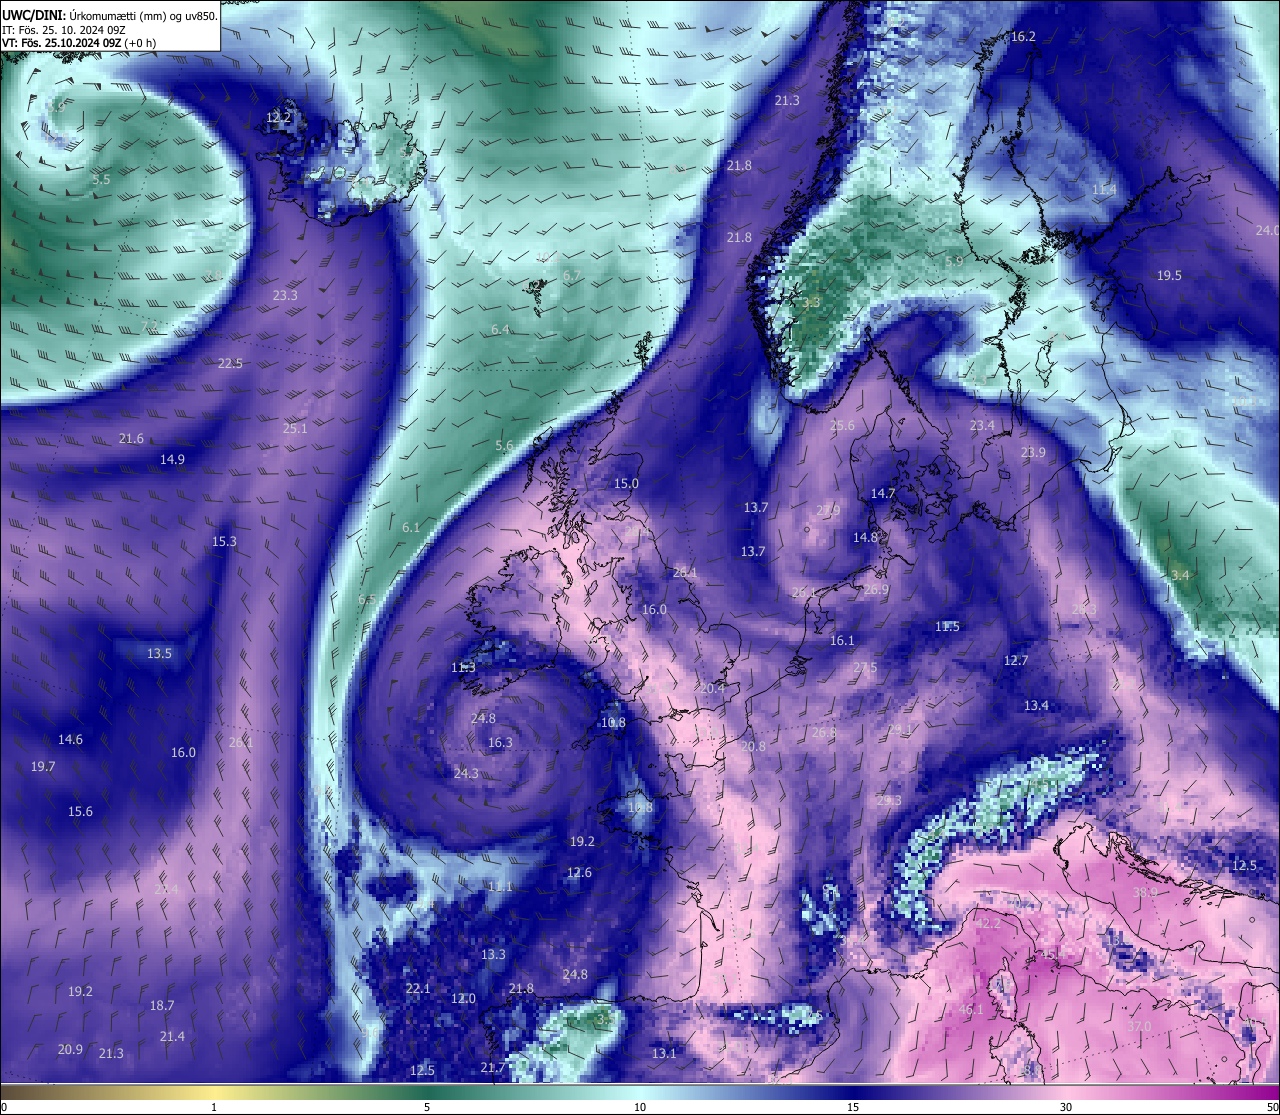Image resolution: width=1280 pixels, height=1115 pixels.
Task: Select the 12.6 value label
Action: [579, 872]
